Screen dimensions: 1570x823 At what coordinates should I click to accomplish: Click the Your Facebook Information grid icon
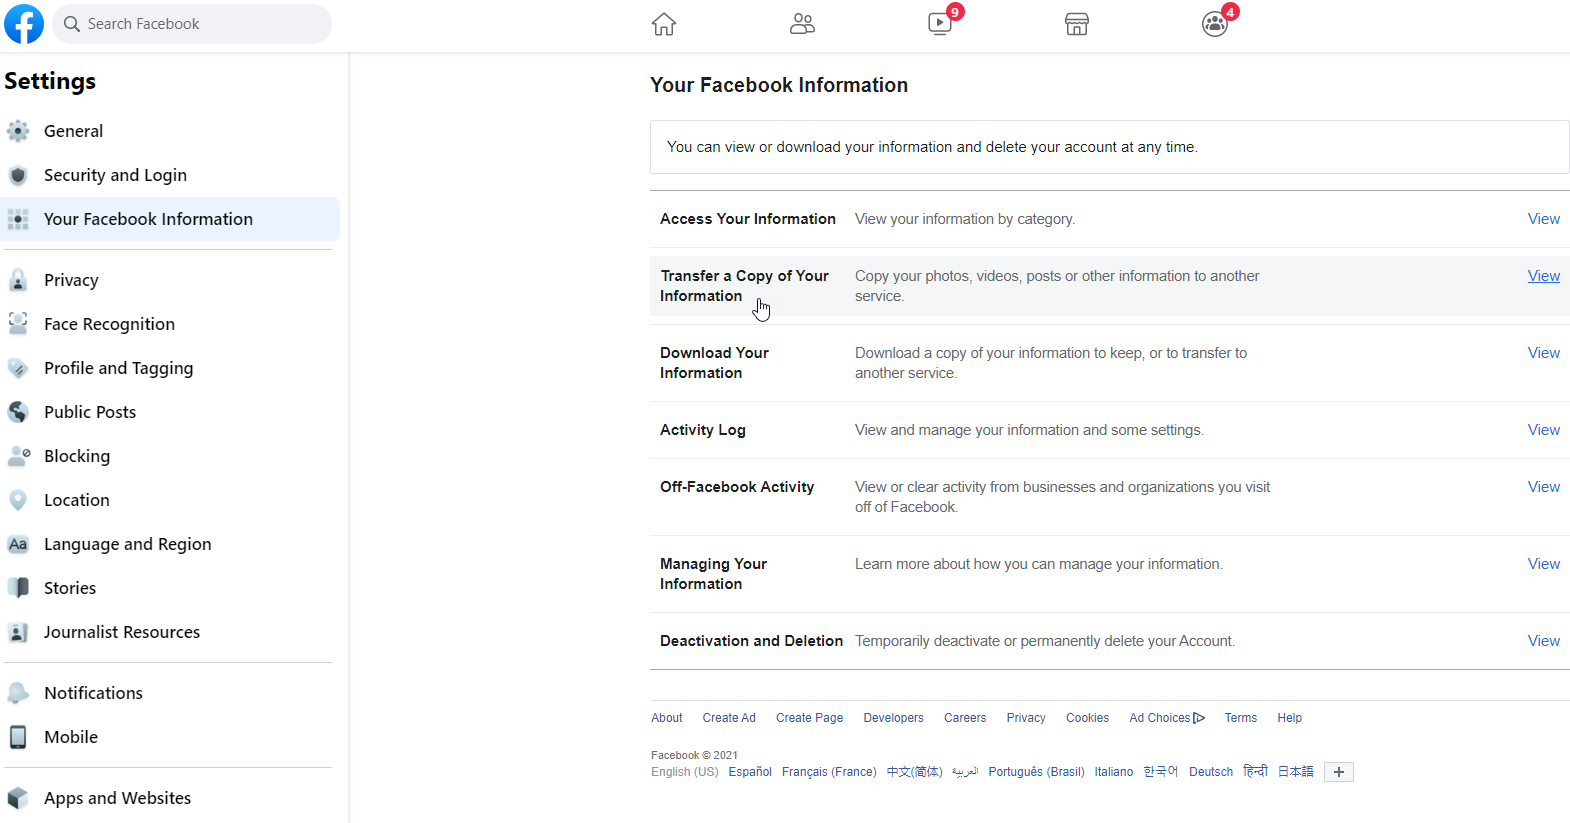tap(18, 219)
